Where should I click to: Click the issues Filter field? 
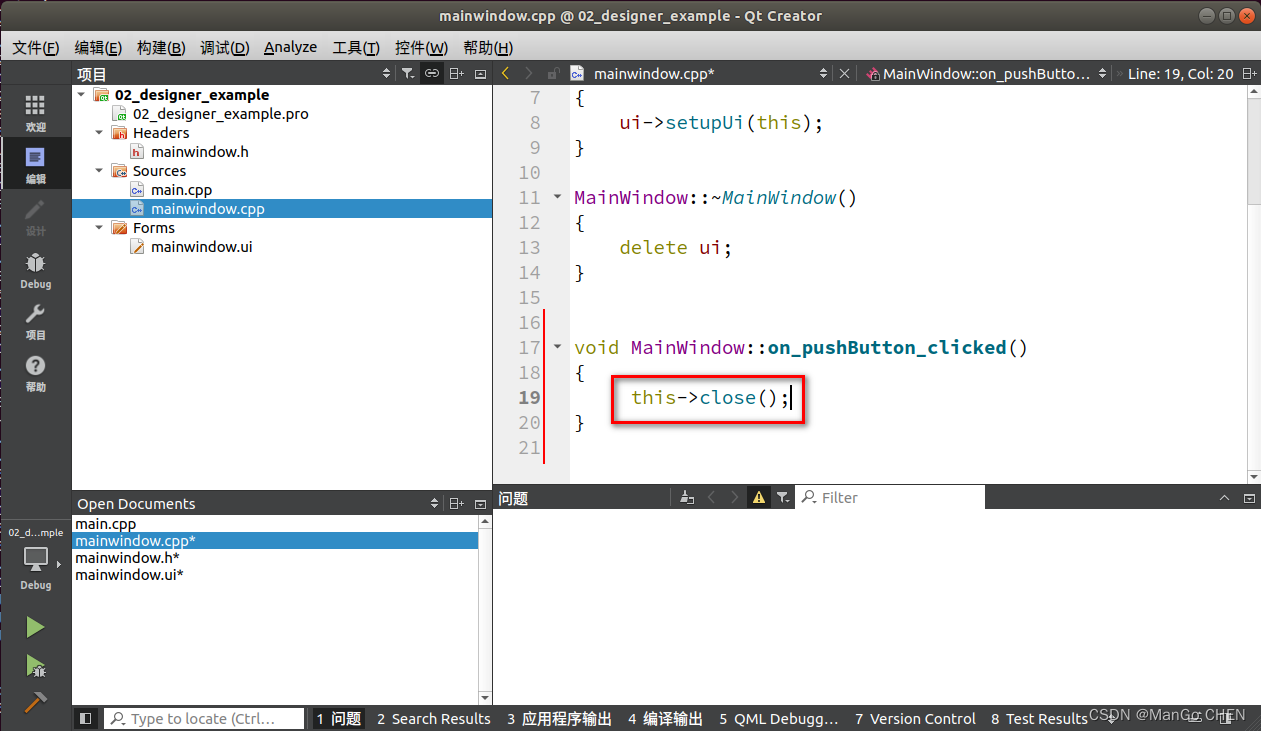[890, 497]
